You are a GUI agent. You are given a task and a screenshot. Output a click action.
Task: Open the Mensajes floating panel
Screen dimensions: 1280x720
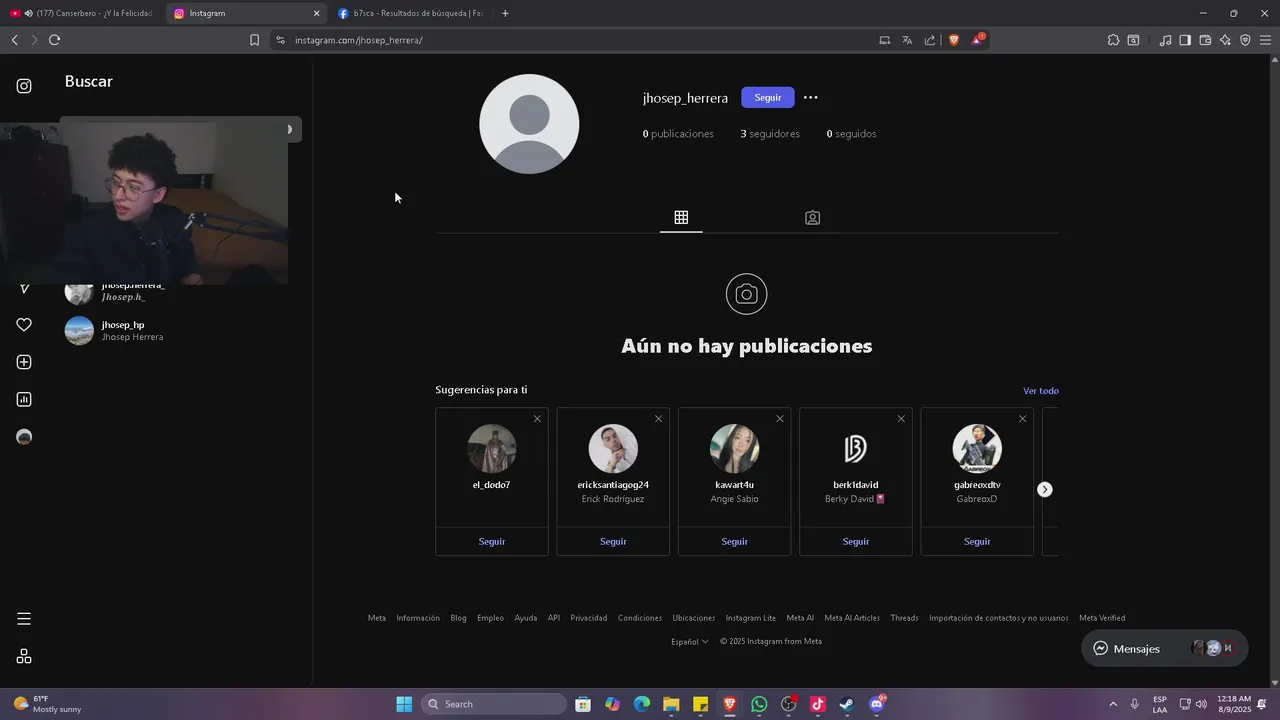click(1164, 648)
